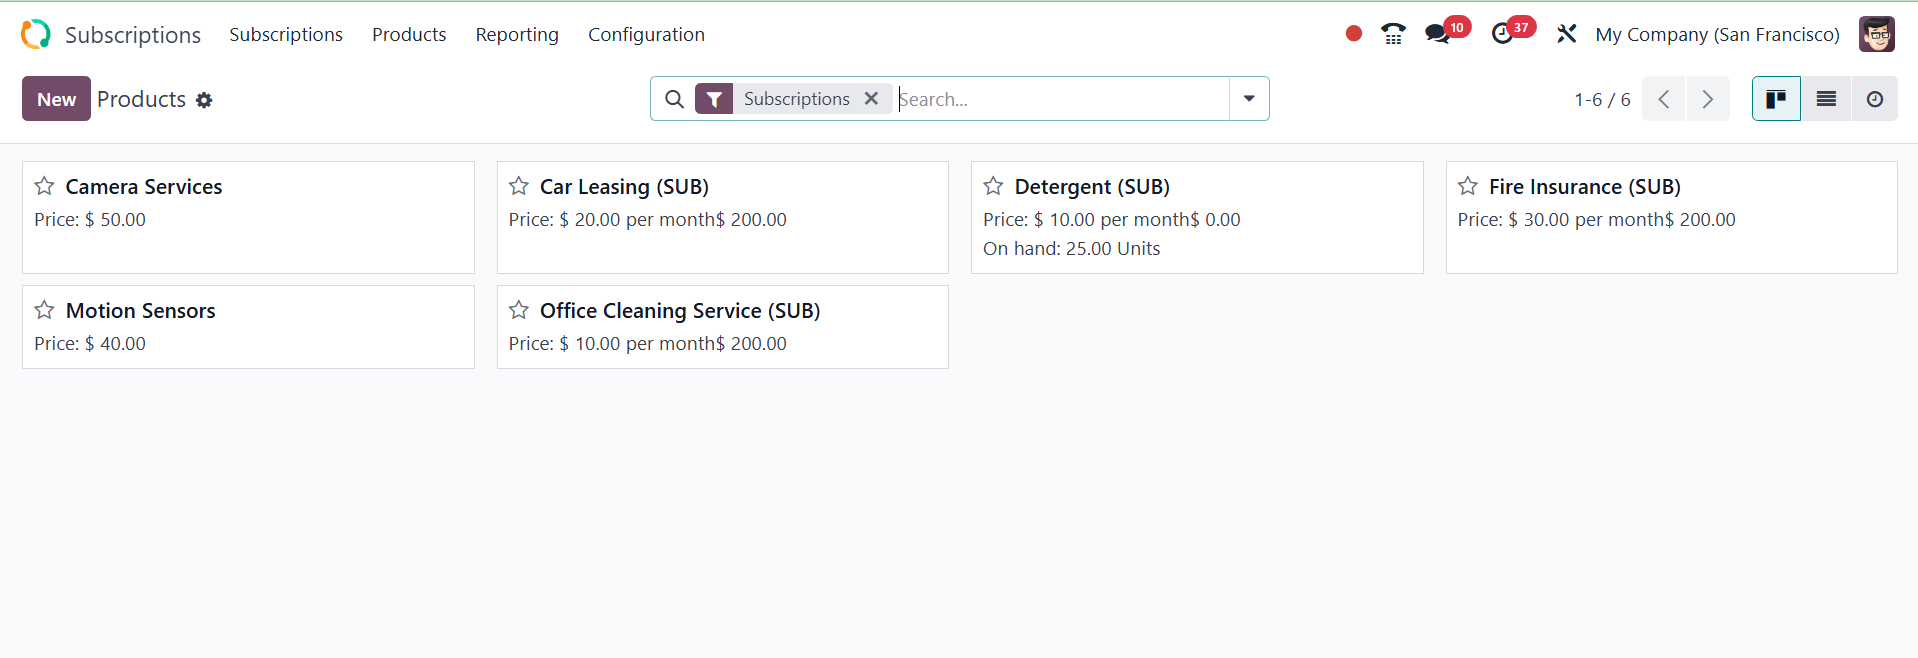Image resolution: width=1918 pixels, height=658 pixels.
Task: Open the voice call phone icon
Action: pos(1392,34)
